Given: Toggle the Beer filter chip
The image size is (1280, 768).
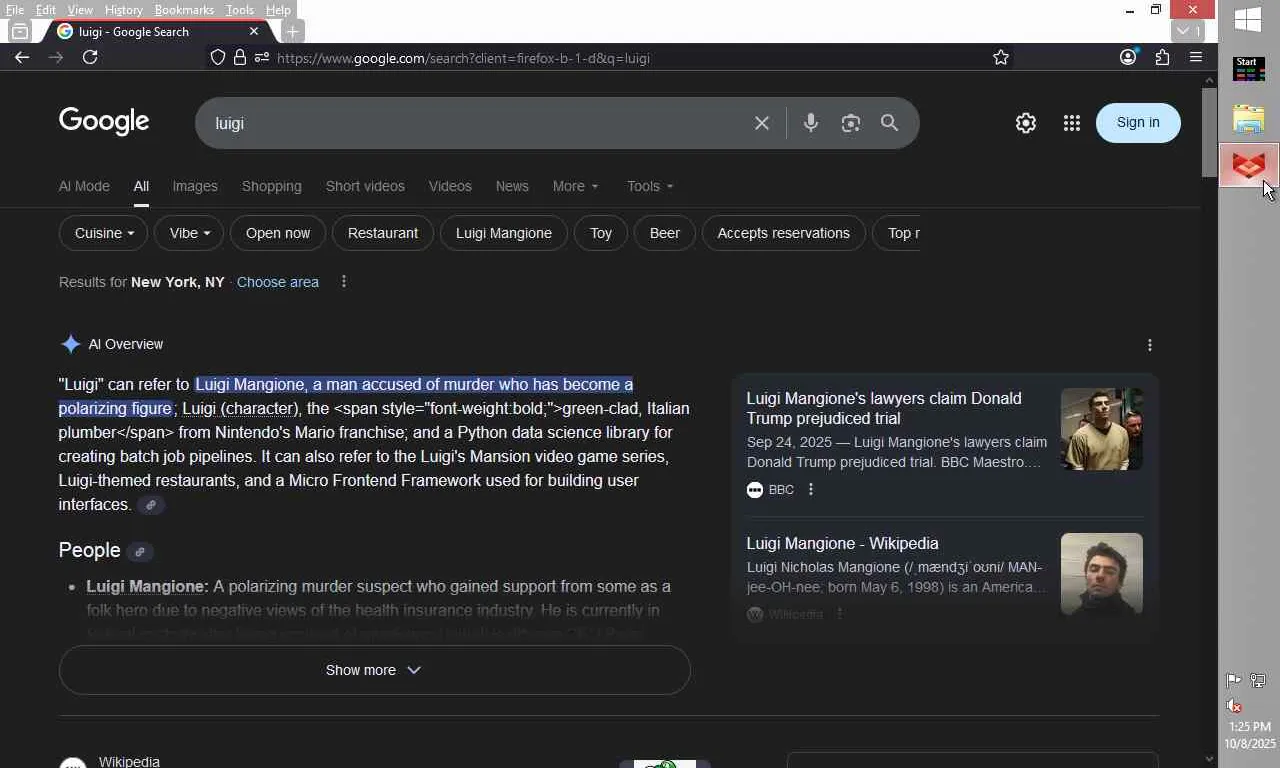Looking at the screenshot, I should 665,233.
